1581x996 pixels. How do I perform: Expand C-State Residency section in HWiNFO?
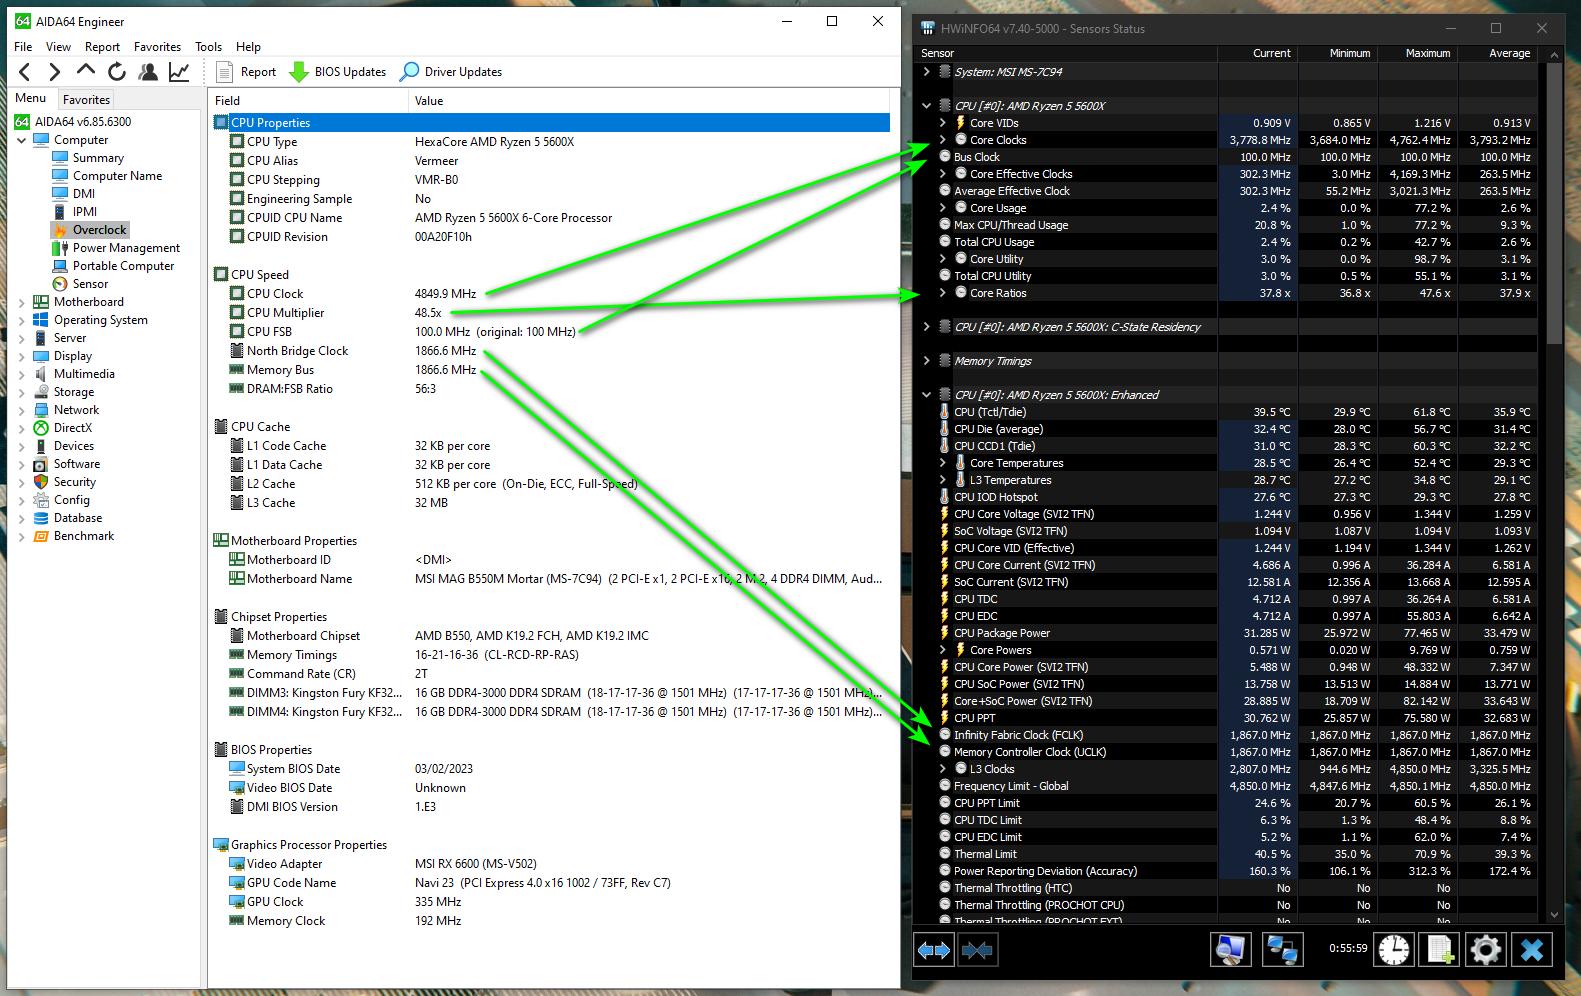[927, 327]
